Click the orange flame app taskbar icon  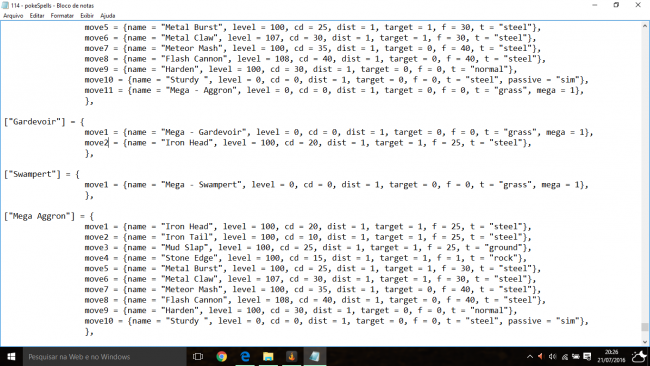click(291, 356)
